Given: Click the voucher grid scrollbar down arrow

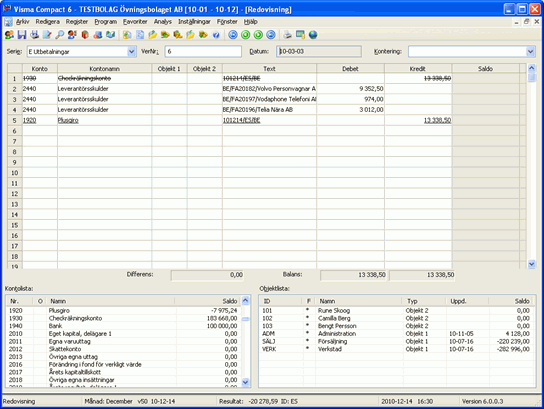Looking at the screenshot, I should [x=532, y=264].
